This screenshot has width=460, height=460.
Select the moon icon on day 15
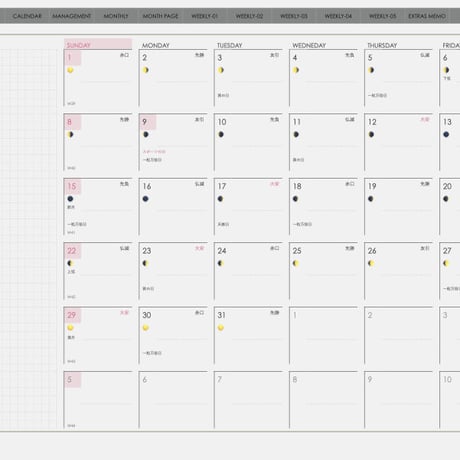(x=70, y=199)
